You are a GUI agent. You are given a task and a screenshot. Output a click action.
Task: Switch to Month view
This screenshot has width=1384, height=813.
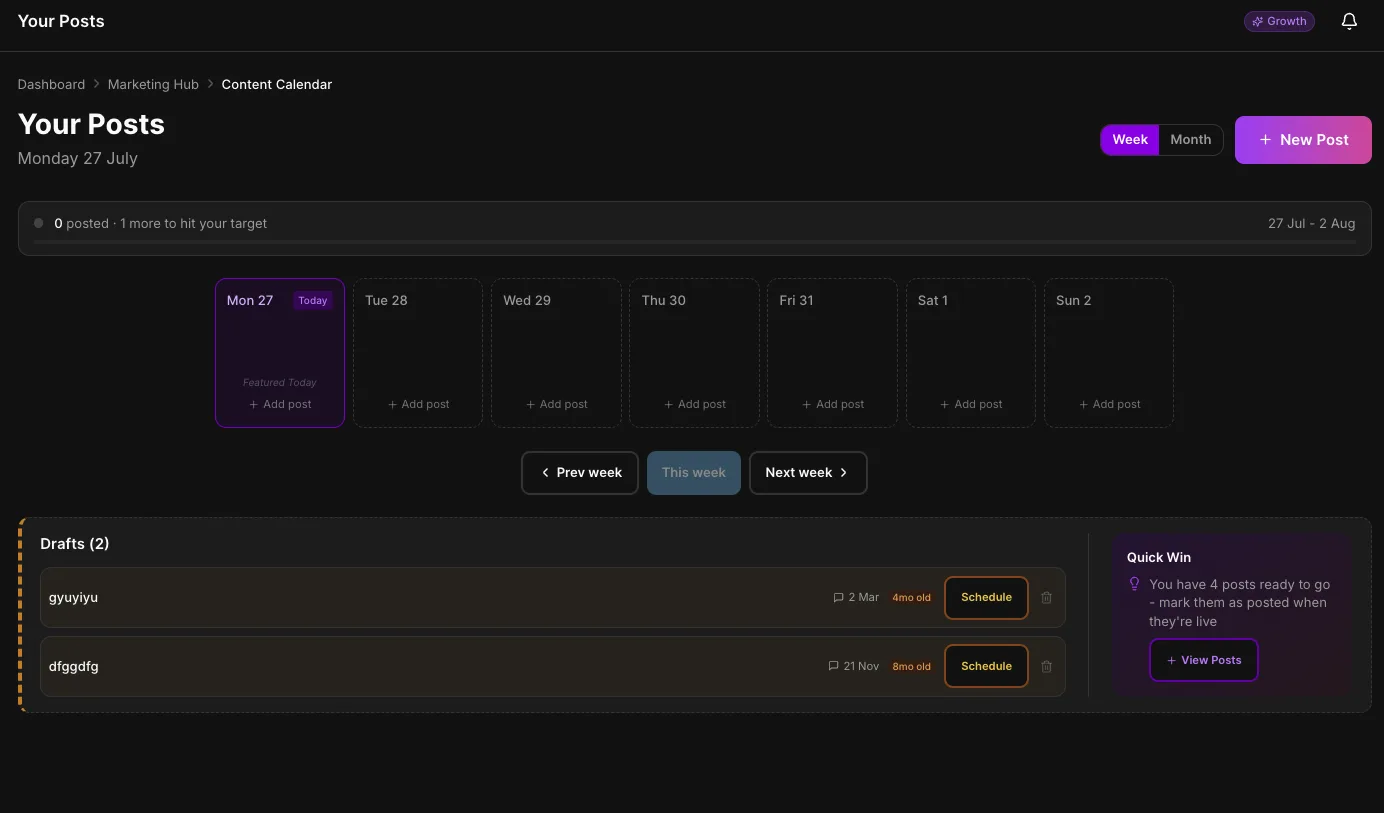tap(1191, 140)
